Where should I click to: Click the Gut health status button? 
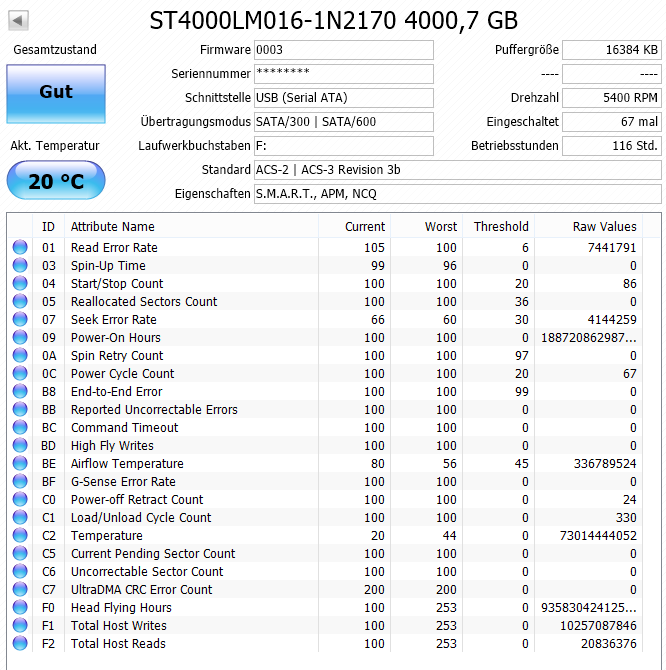pyautogui.click(x=56, y=94)
